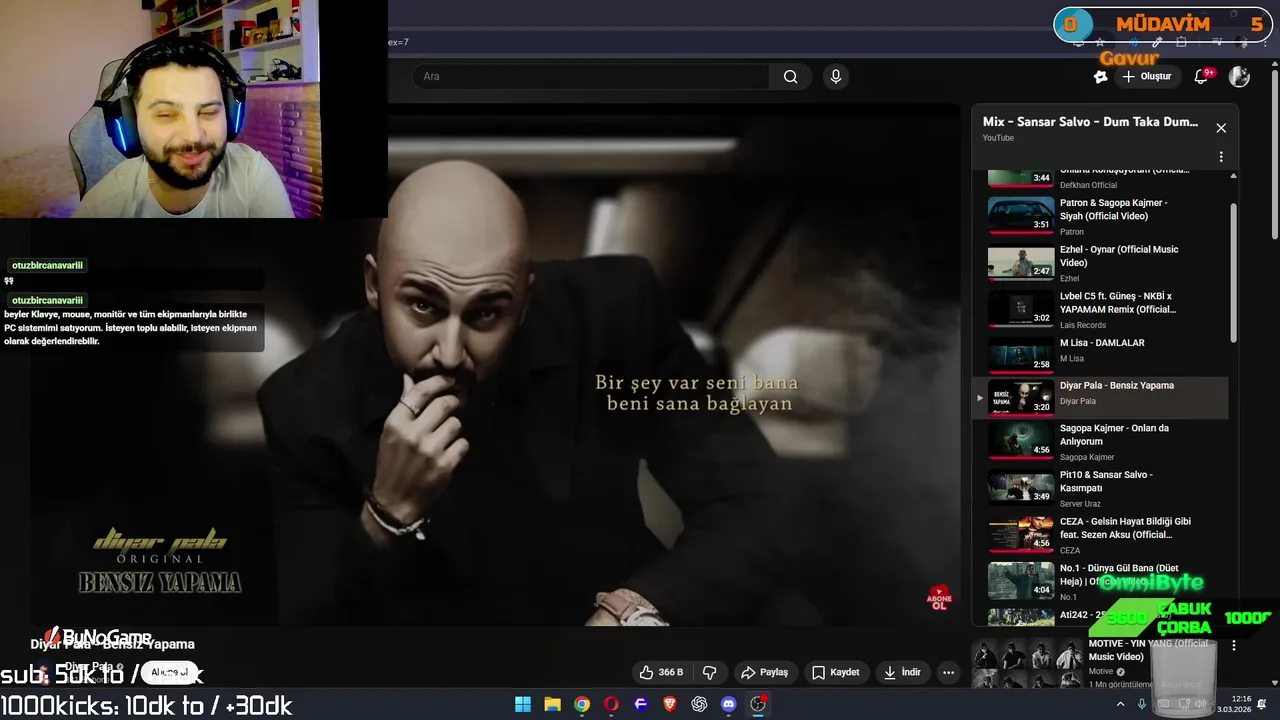Open YouTube notifications bell

click(1202, 77)
